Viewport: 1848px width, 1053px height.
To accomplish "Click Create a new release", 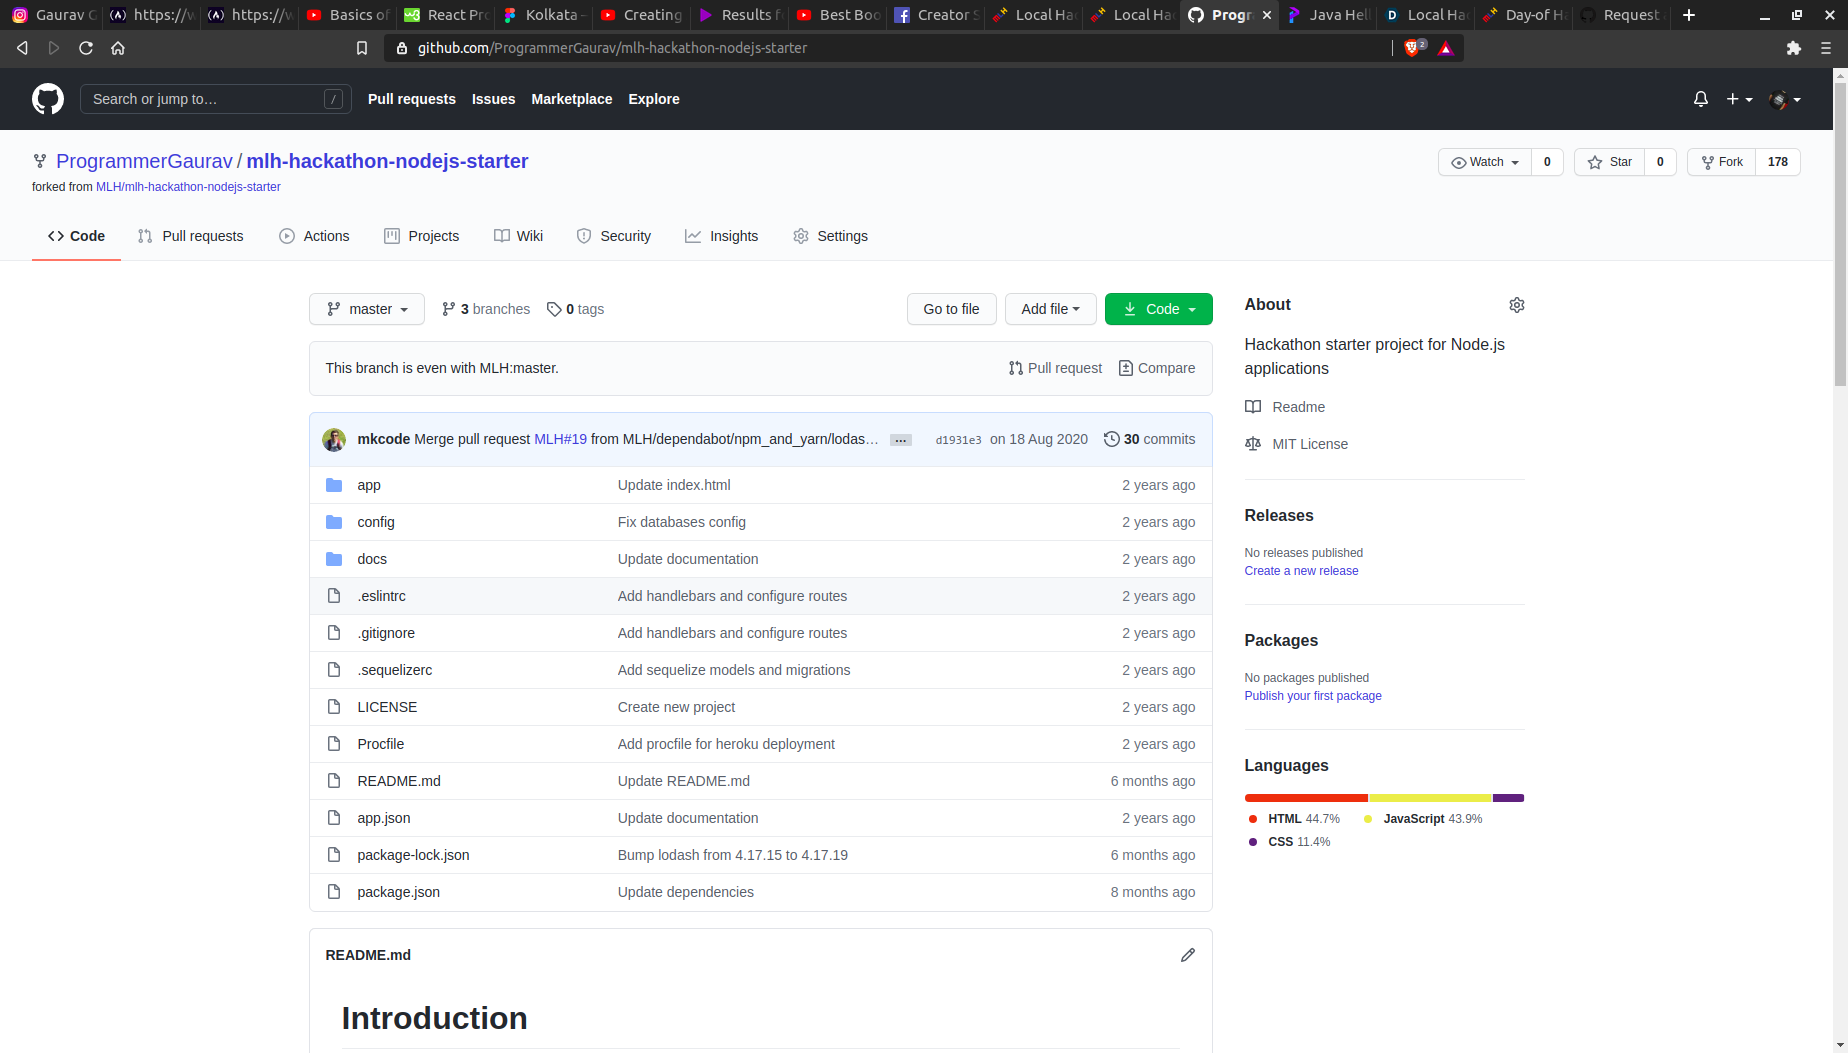I will [x=1302, y=571].
